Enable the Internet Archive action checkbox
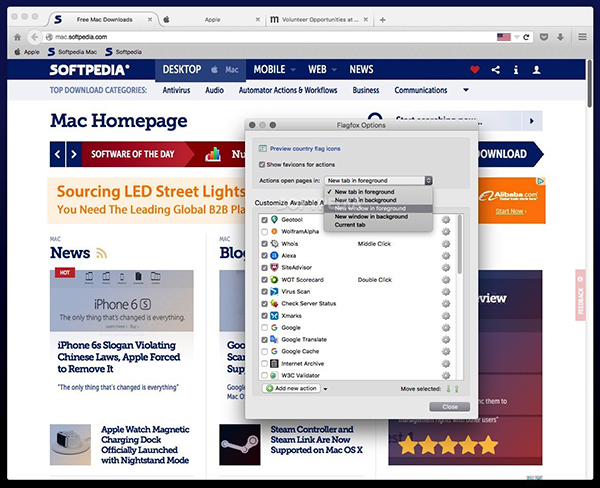Image resolution: width=600 pixels, height=488 pixels. [x=264, y=364]
